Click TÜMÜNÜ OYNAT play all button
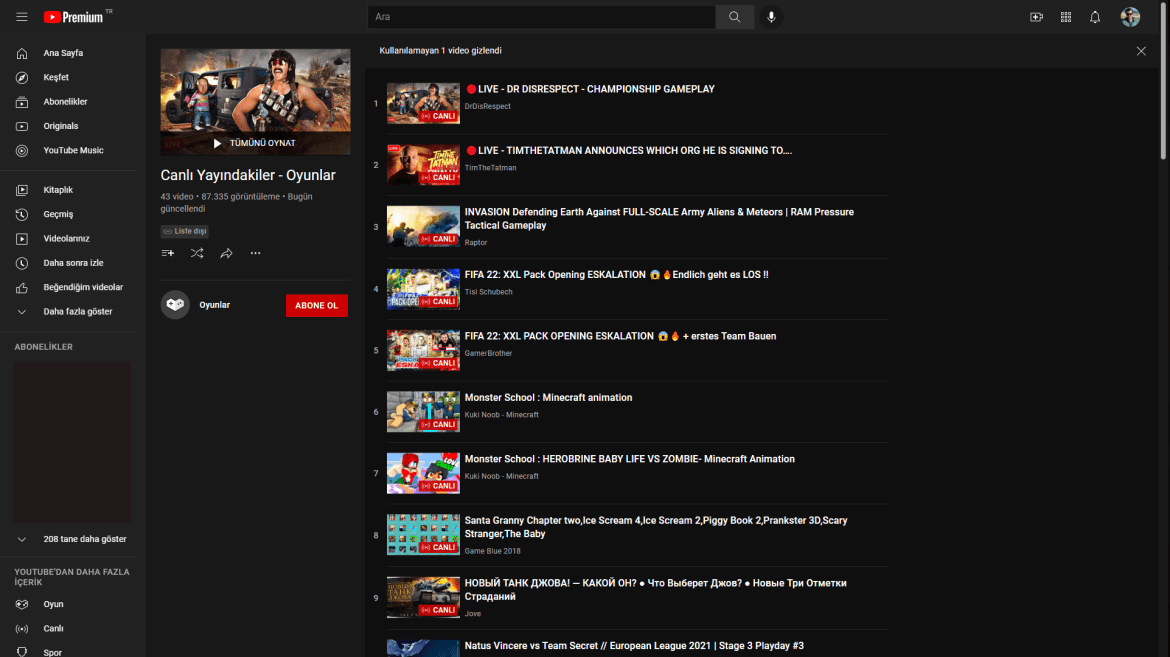The width and height of the screenshot is (1170, 657). [255, 143]
